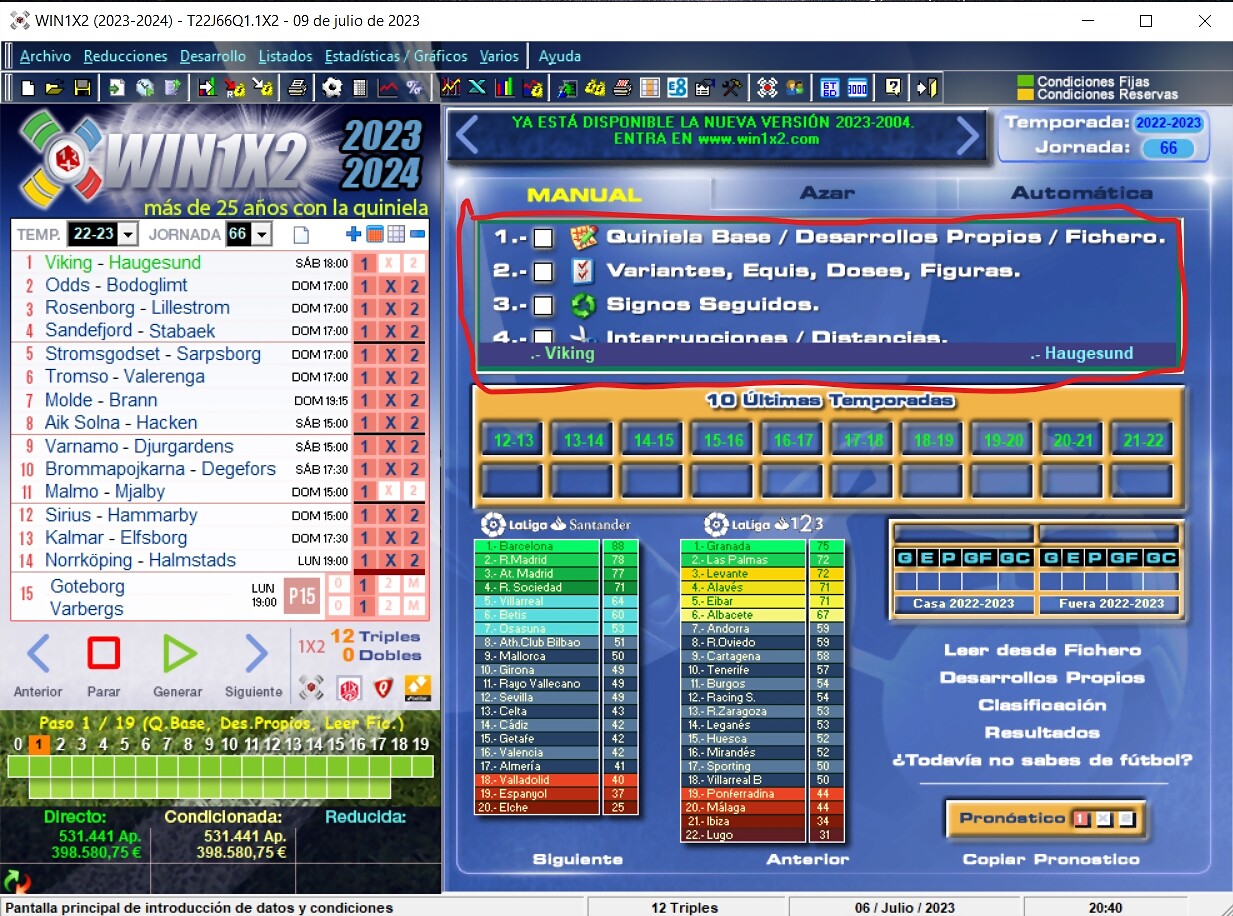Click Desarrollos Propios link
1233x916 pixels.
[1042, 678]
